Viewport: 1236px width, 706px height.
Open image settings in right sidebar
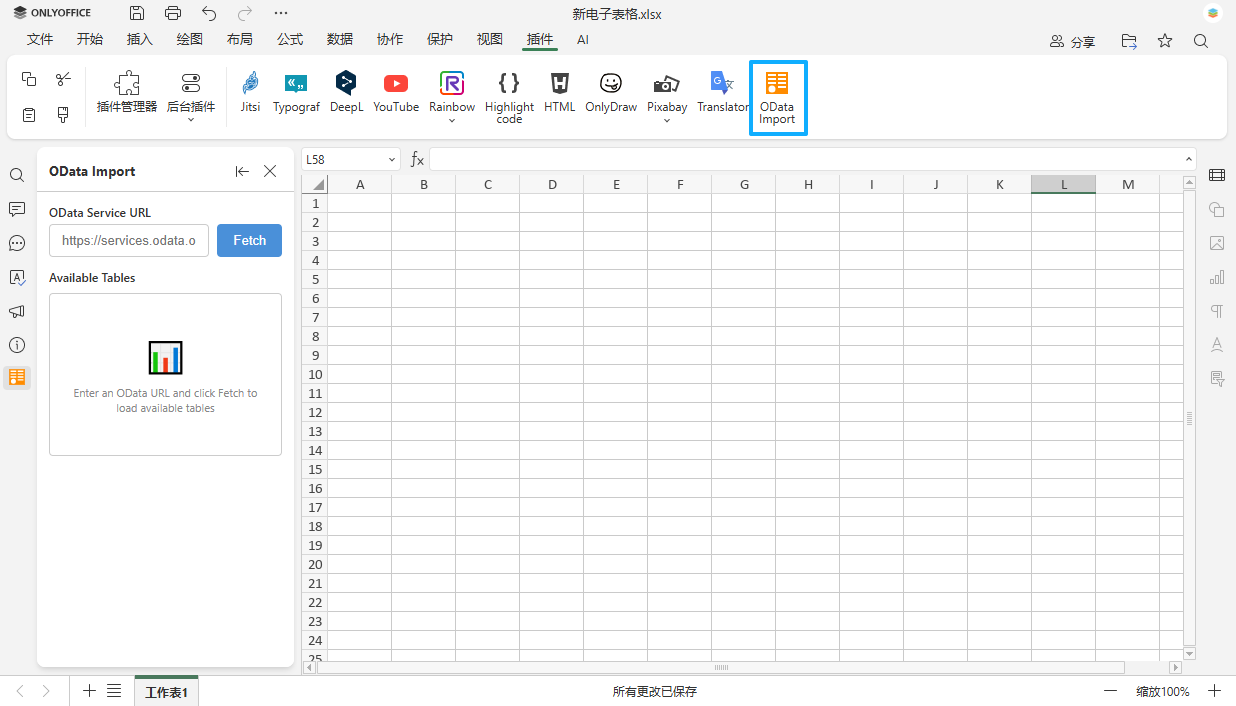click(1217, 243)
